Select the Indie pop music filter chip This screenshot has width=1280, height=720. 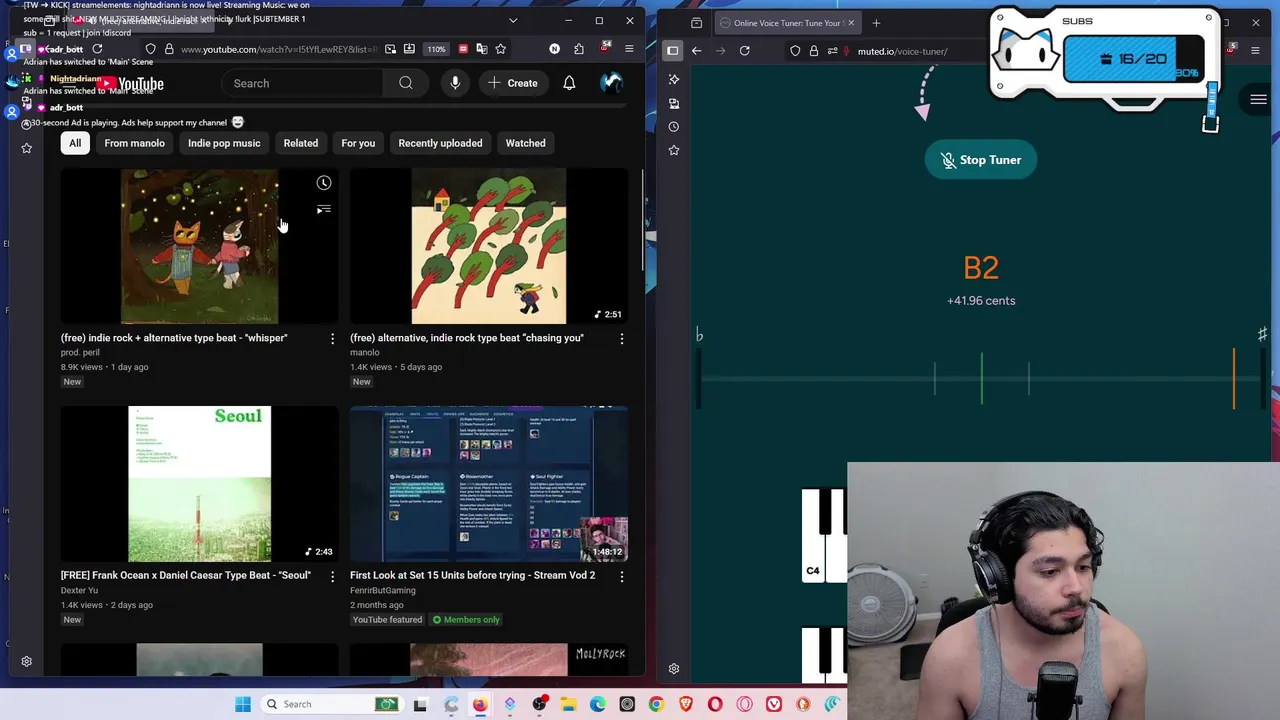[x=224, y=143]
